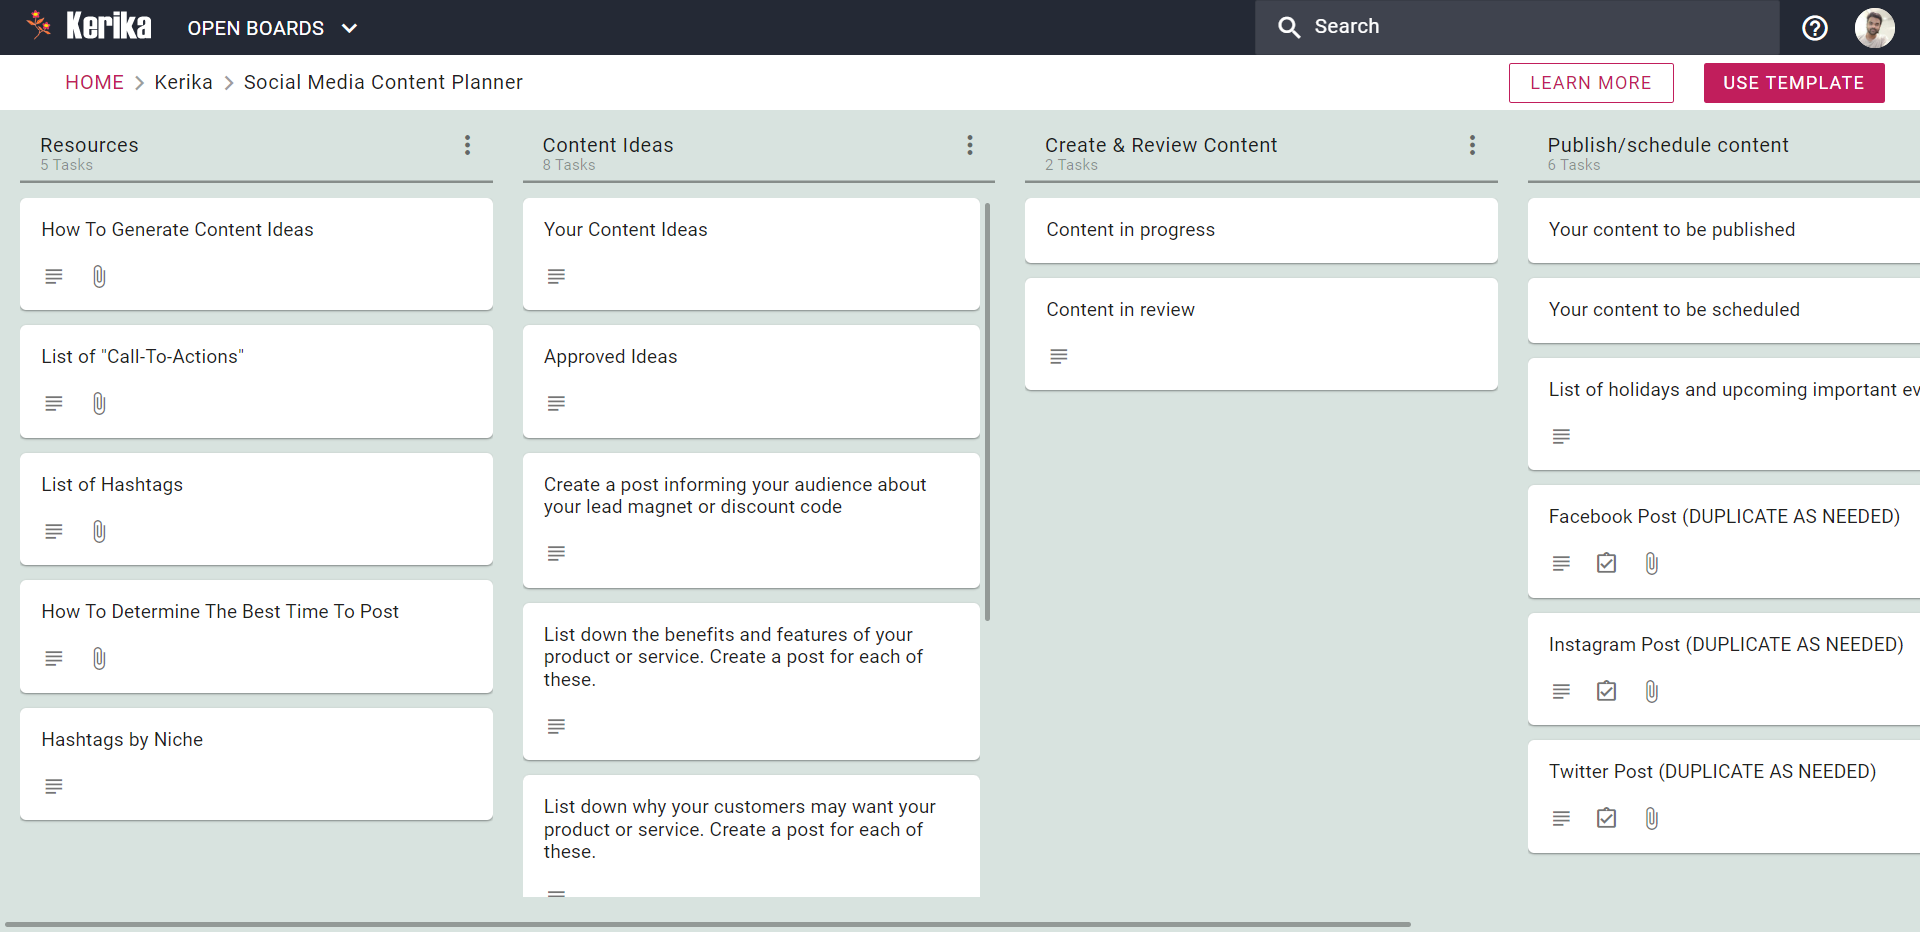Open description icon on Best Time To Post card
1920x932 pixels.
coord(54,658)
